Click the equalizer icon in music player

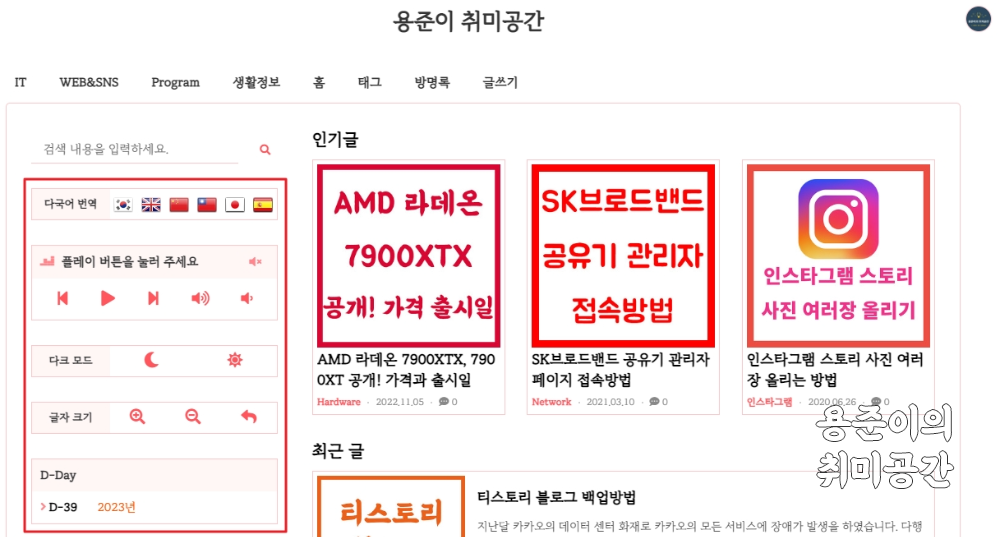(47, 261)
